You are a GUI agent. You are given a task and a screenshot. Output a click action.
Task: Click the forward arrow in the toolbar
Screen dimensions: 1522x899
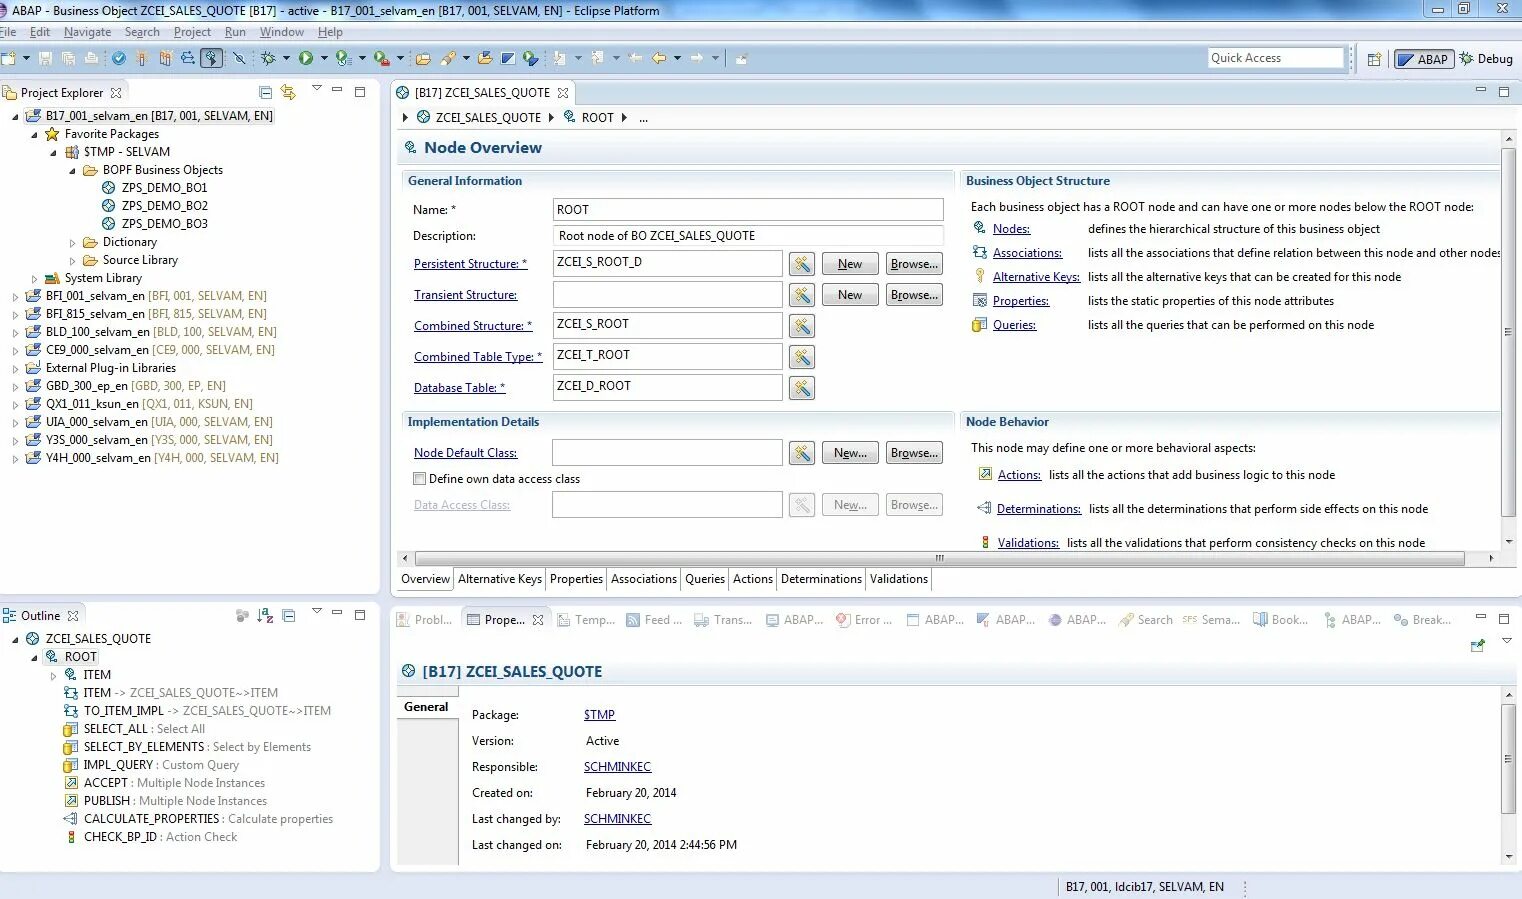click(697, 58)
